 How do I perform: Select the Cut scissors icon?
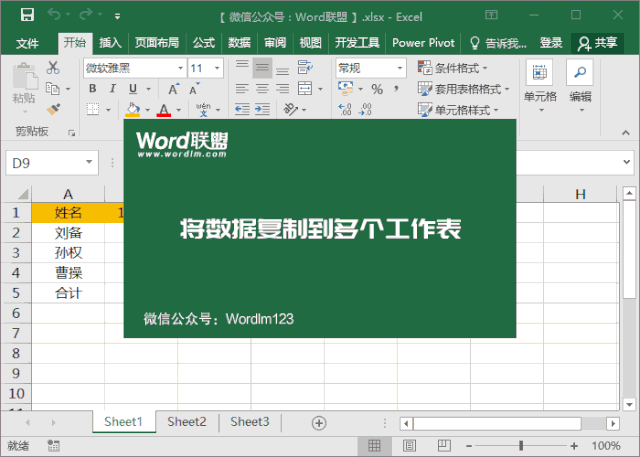point(53,68)
